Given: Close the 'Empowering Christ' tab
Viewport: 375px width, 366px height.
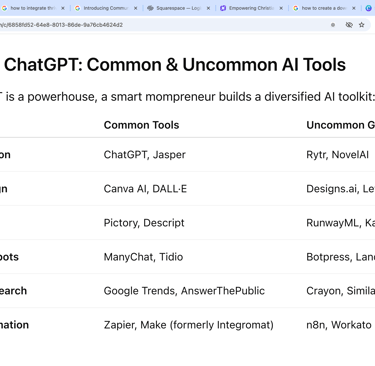Looking at the screenshot, I should point(281,8).
